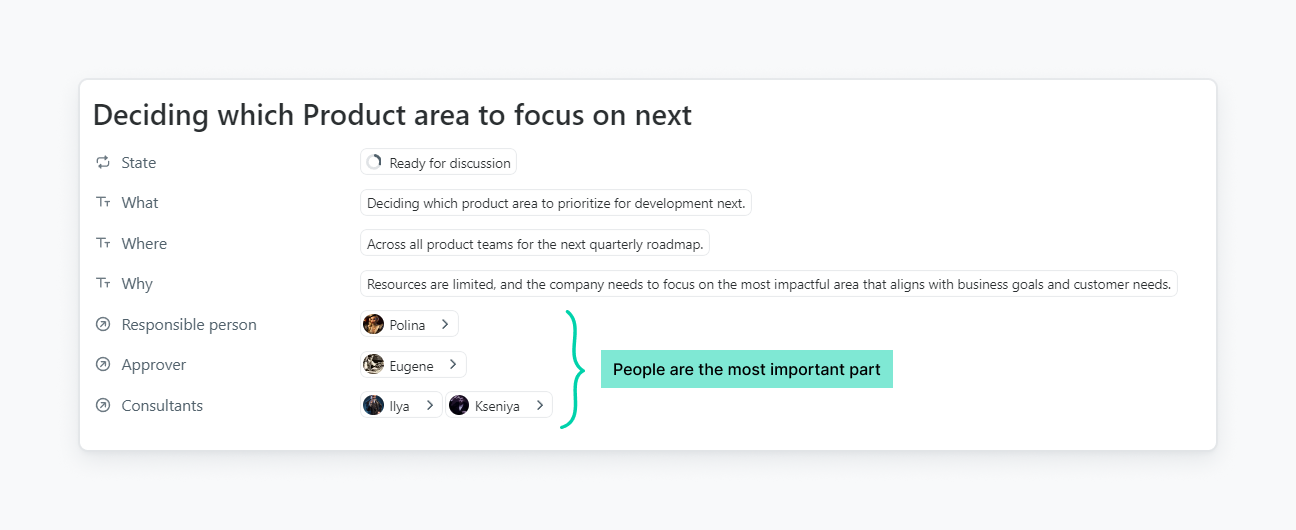1296x530 pixels.
Task: Click the text icon beside Where
Action: click(x=102, y=243)
